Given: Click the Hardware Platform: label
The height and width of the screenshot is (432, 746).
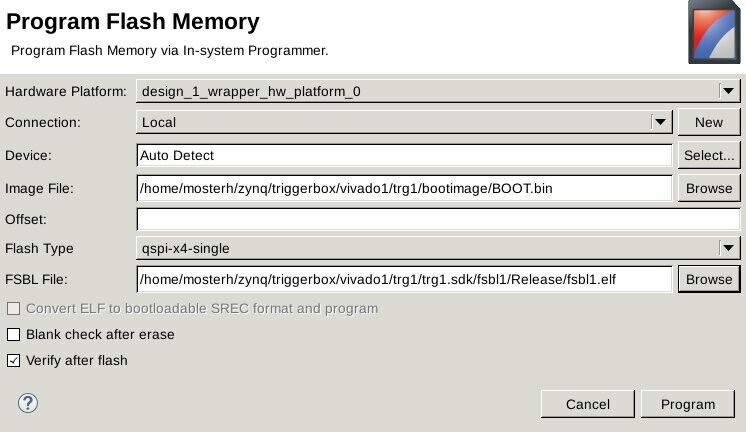Looking at the screenshot, I should 66,91.
